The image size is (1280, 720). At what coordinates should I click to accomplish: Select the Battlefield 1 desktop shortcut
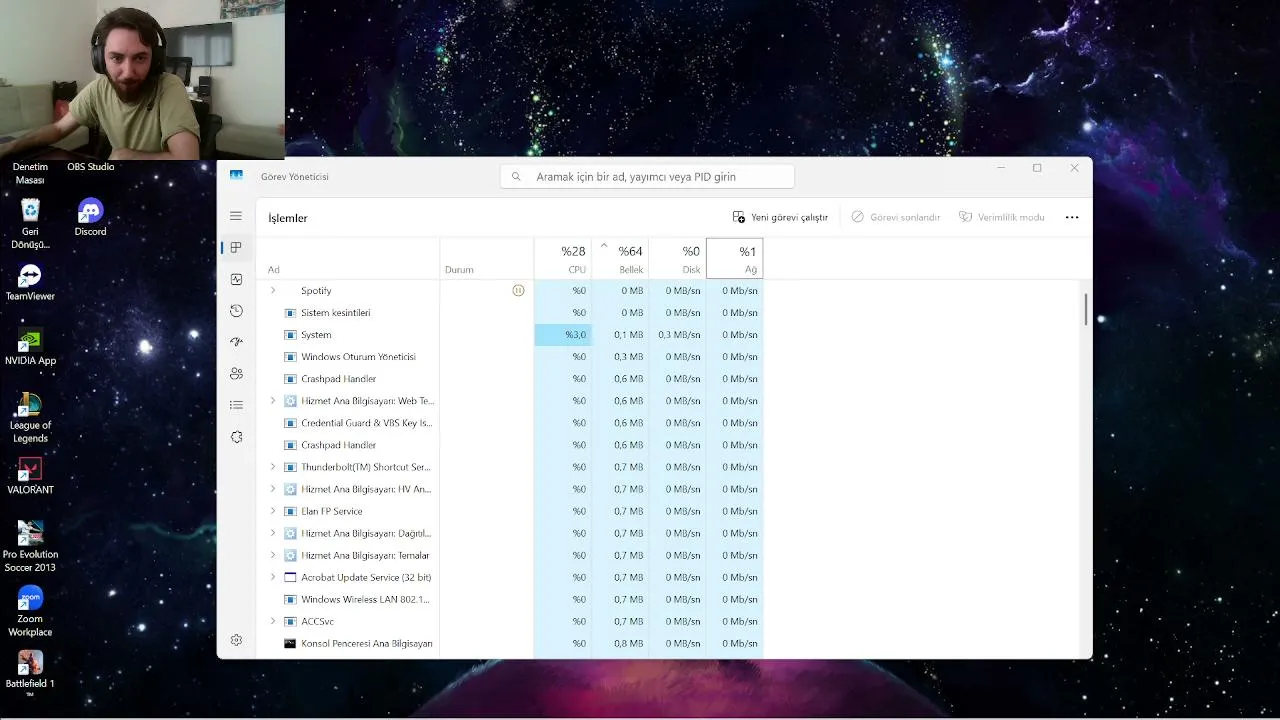click(x=30, y=672)
